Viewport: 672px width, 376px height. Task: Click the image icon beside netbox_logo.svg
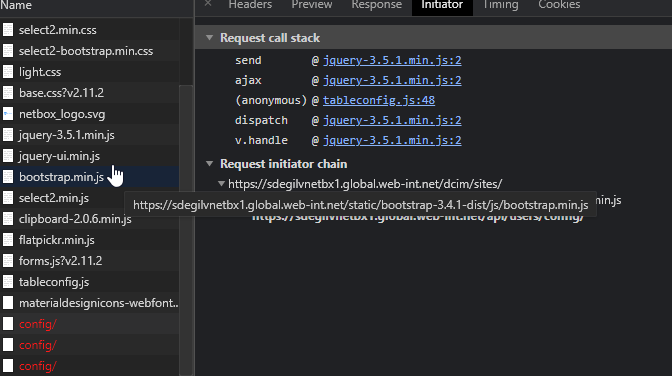(8, 114)
